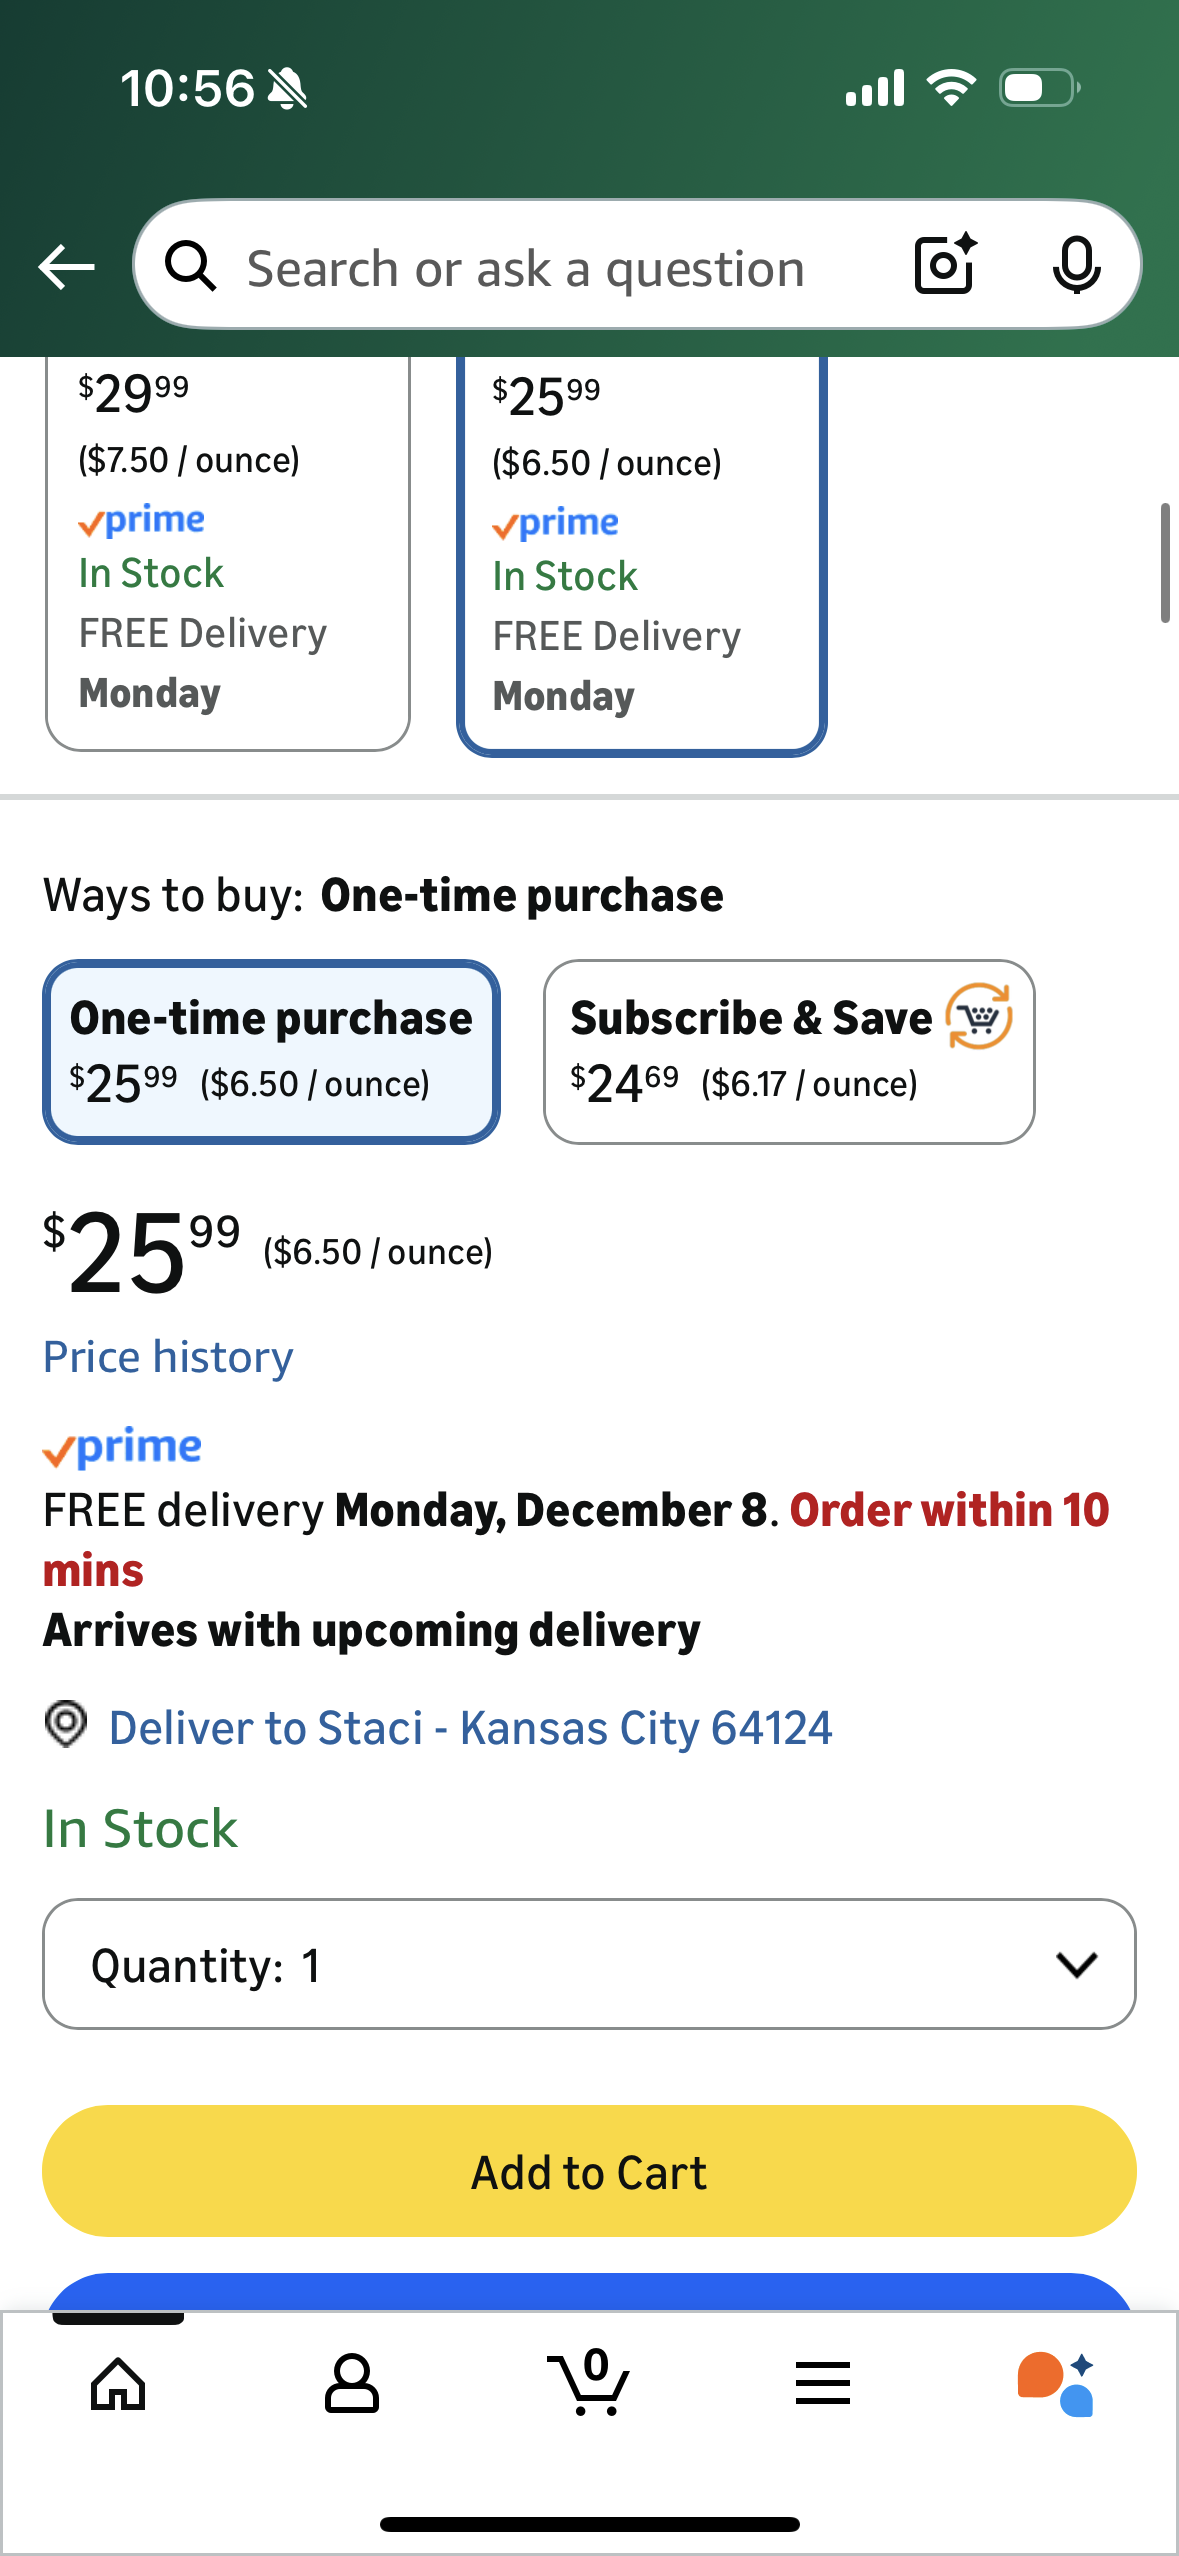The width and height of the screenshot is (1179, 2556).
Task: Open camera lens search icon
Action: 945,265
